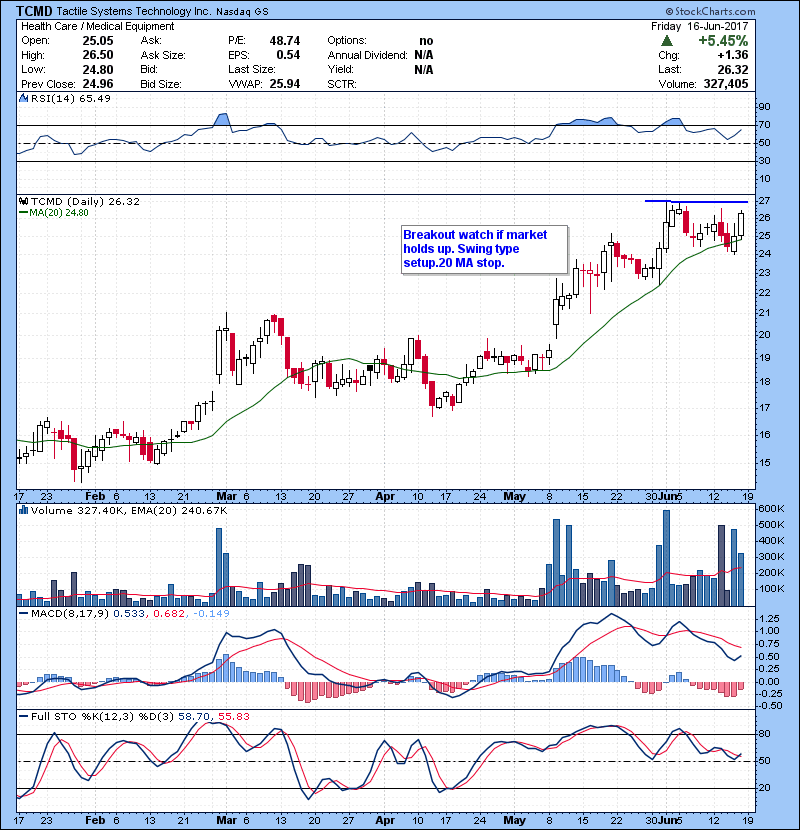Click the MACD(8,17,9) legend marker icon
Image resolution: width=800 pixels, height=830 pixels.
tap(22, 612)
